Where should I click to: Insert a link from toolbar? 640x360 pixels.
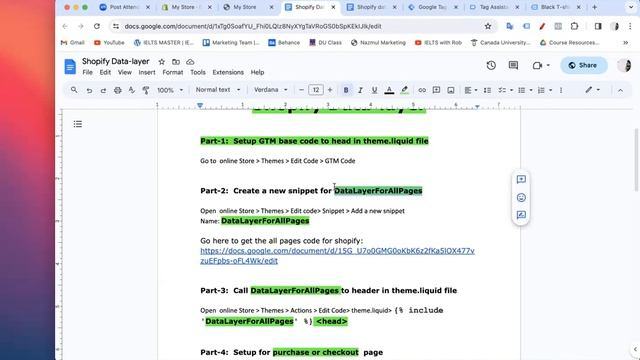point(422,90)
